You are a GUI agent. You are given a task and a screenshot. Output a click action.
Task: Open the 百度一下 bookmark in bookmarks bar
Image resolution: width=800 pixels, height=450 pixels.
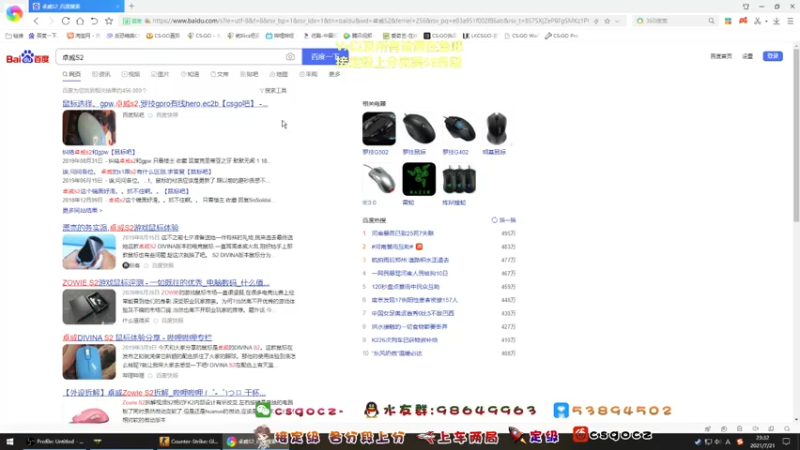coord(43,36)
